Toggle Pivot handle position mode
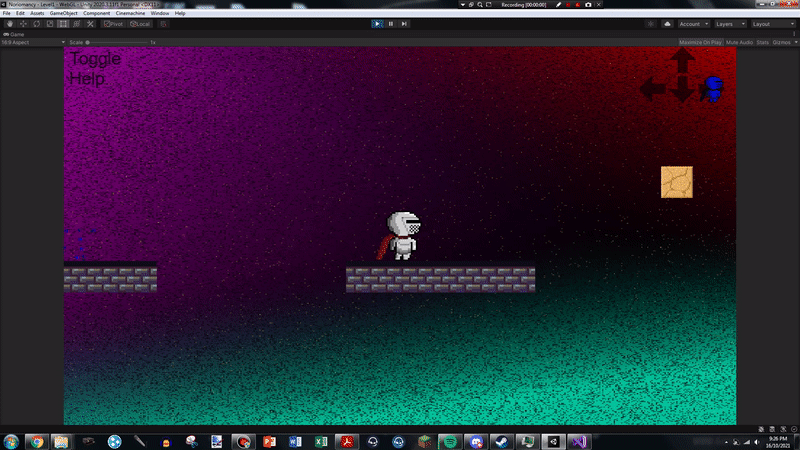 (114, 24)
